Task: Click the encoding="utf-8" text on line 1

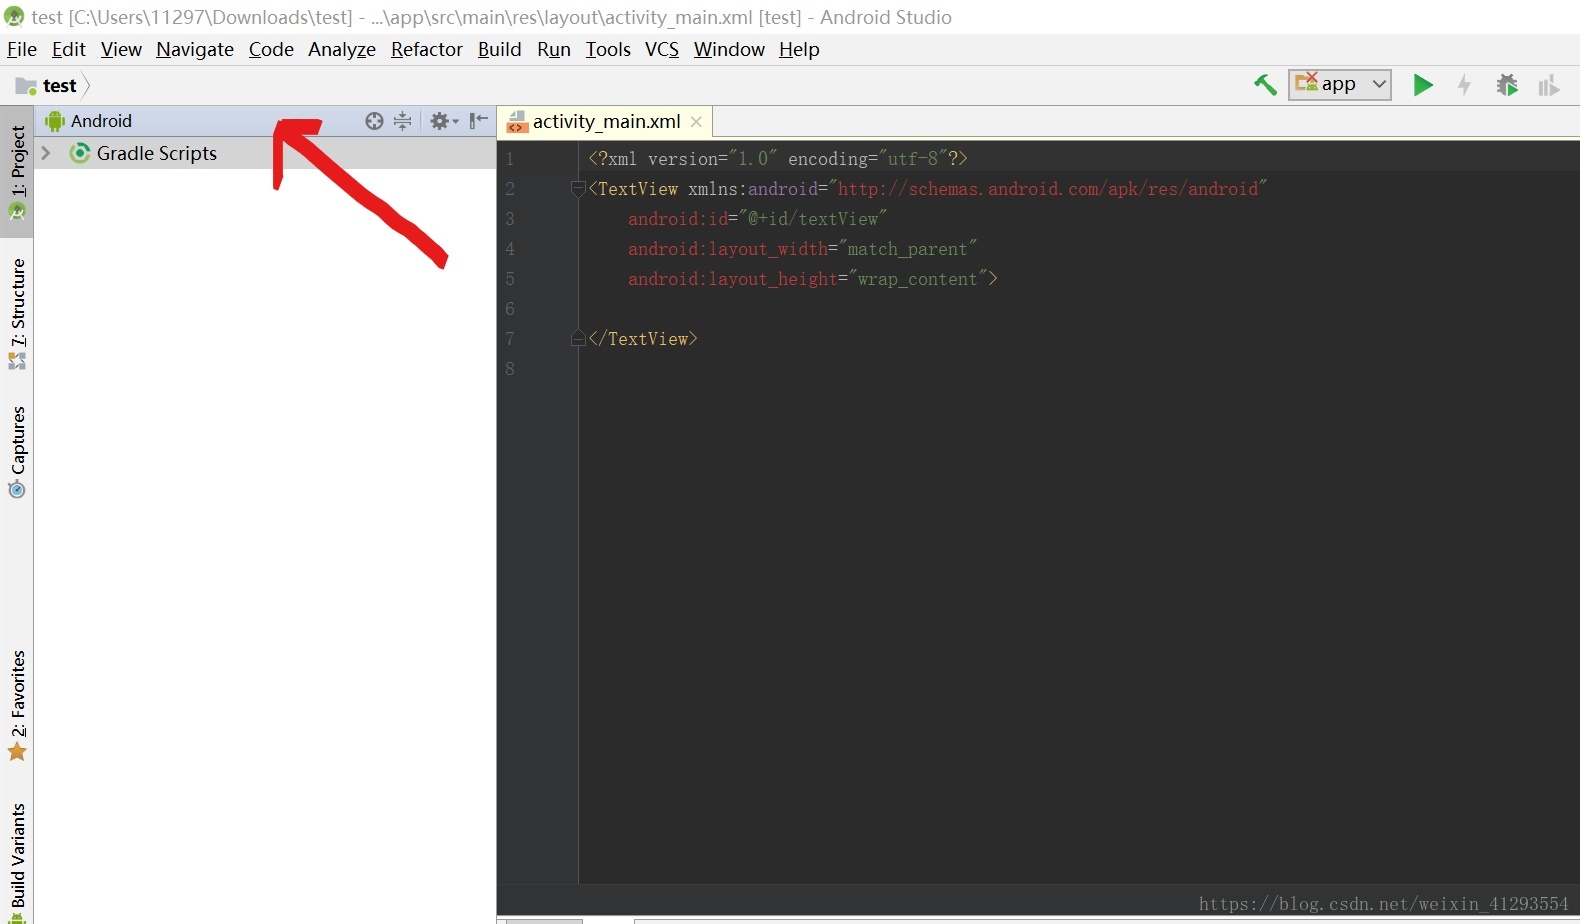Action: click(x=868, y=159)
